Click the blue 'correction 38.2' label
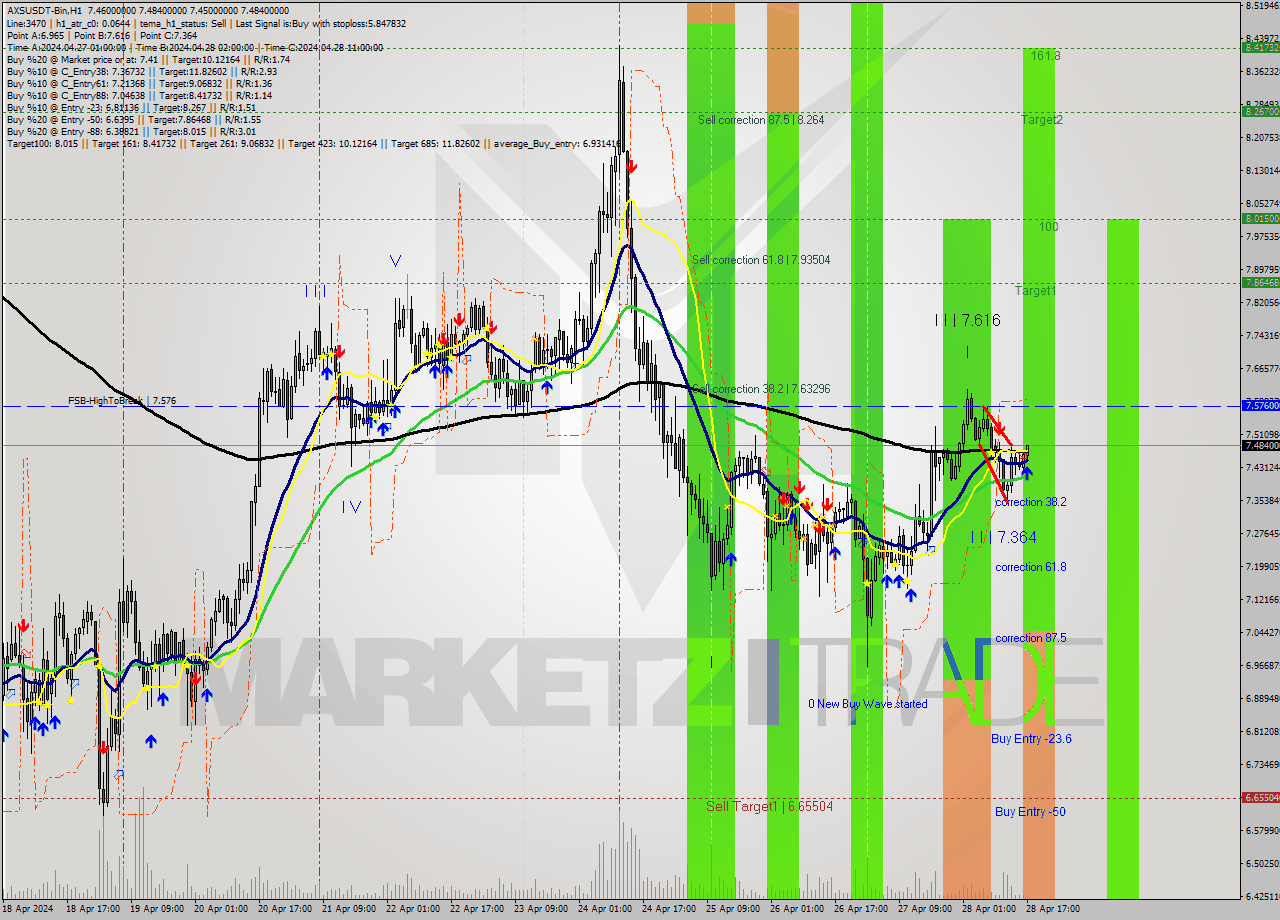1280x920 pixels. pyautogui.click(x=1030, y=502)
